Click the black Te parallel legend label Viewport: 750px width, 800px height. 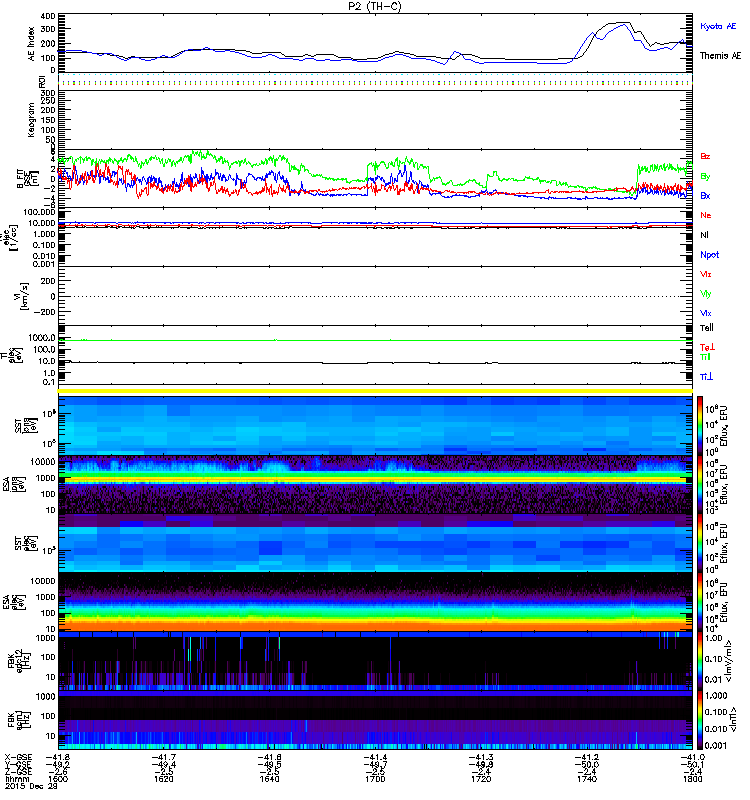(x=707, y=328)
